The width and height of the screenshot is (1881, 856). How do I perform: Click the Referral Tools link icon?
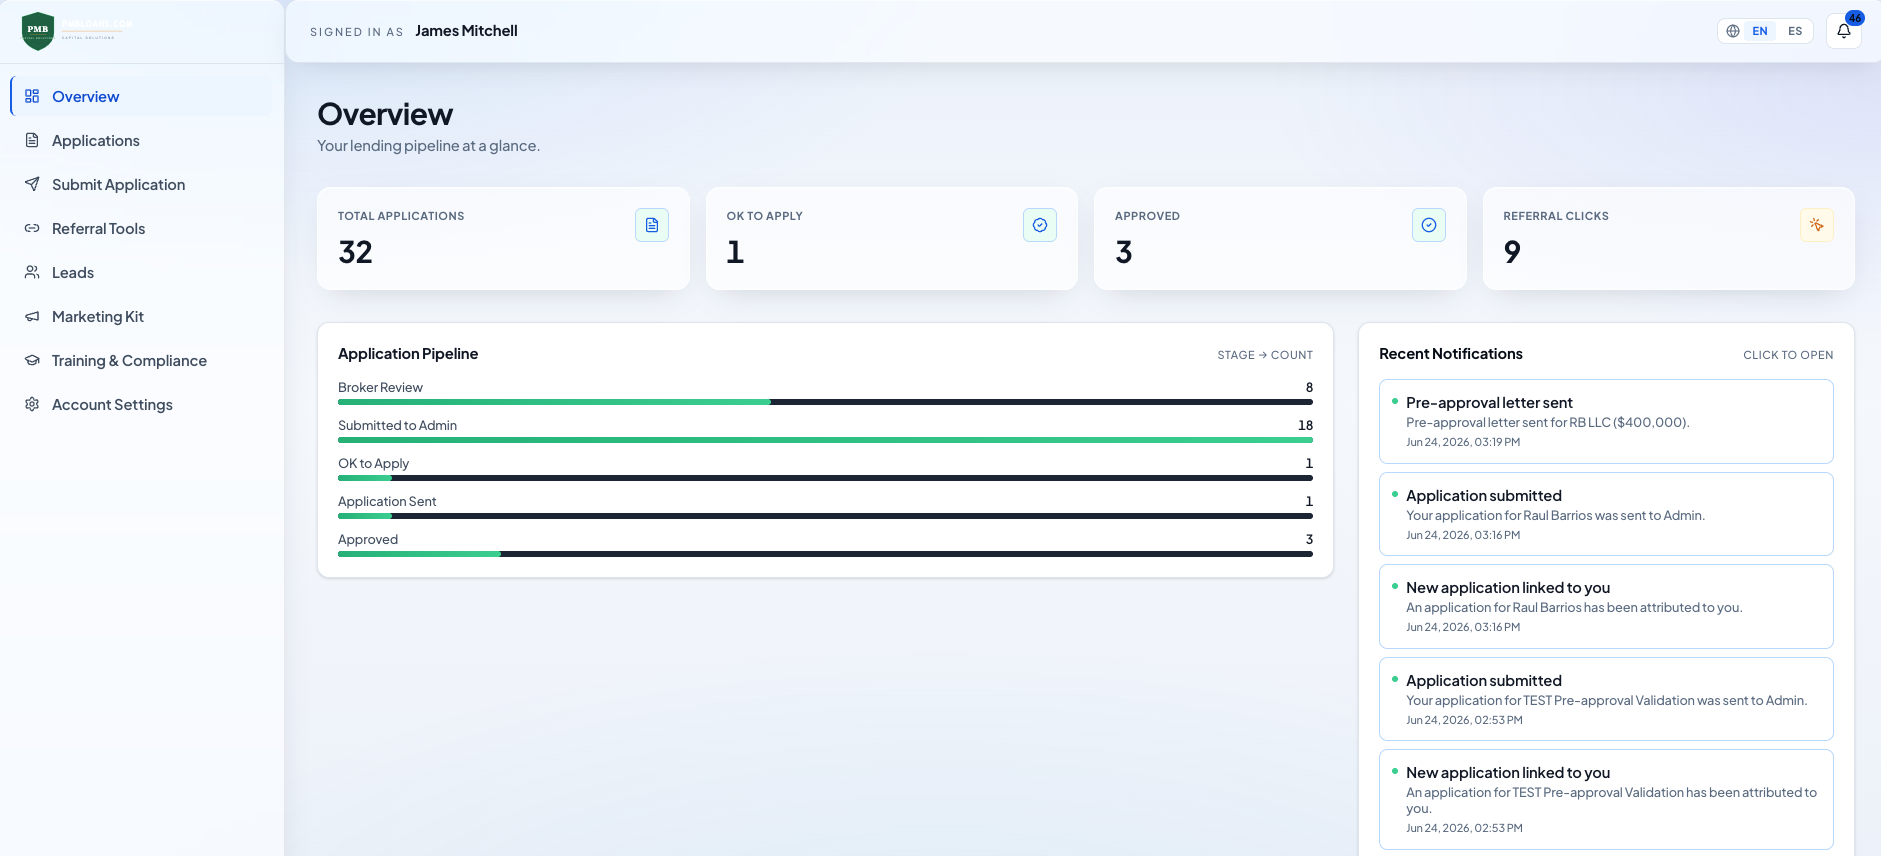[32, 228]
